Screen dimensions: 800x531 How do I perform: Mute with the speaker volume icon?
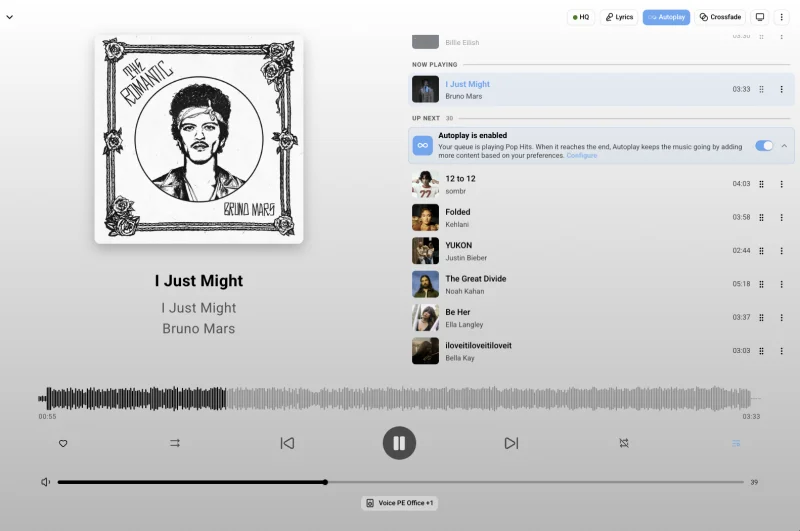point(45,482)
